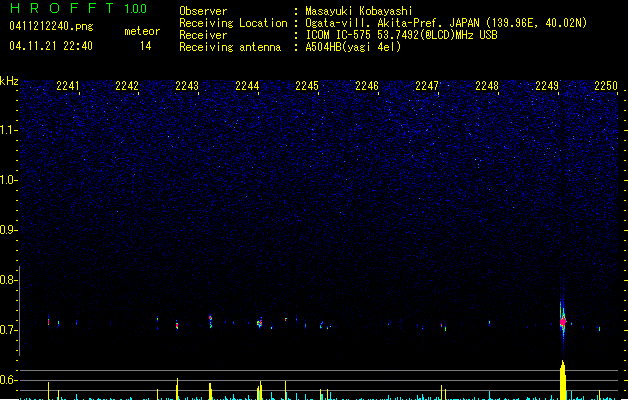The height and width of the screenshot is (400, 629).
Task: Click the Receiving antenna field label
Action: point(230,47)
